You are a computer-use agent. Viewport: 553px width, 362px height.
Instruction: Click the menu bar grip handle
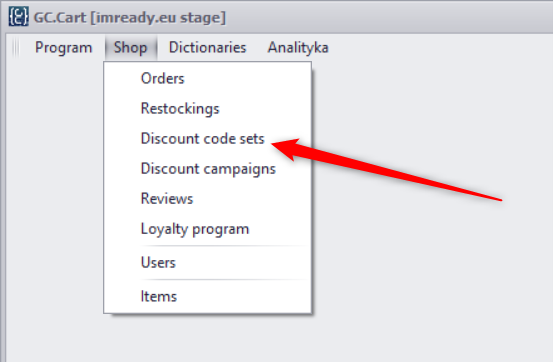pos(16,48)
